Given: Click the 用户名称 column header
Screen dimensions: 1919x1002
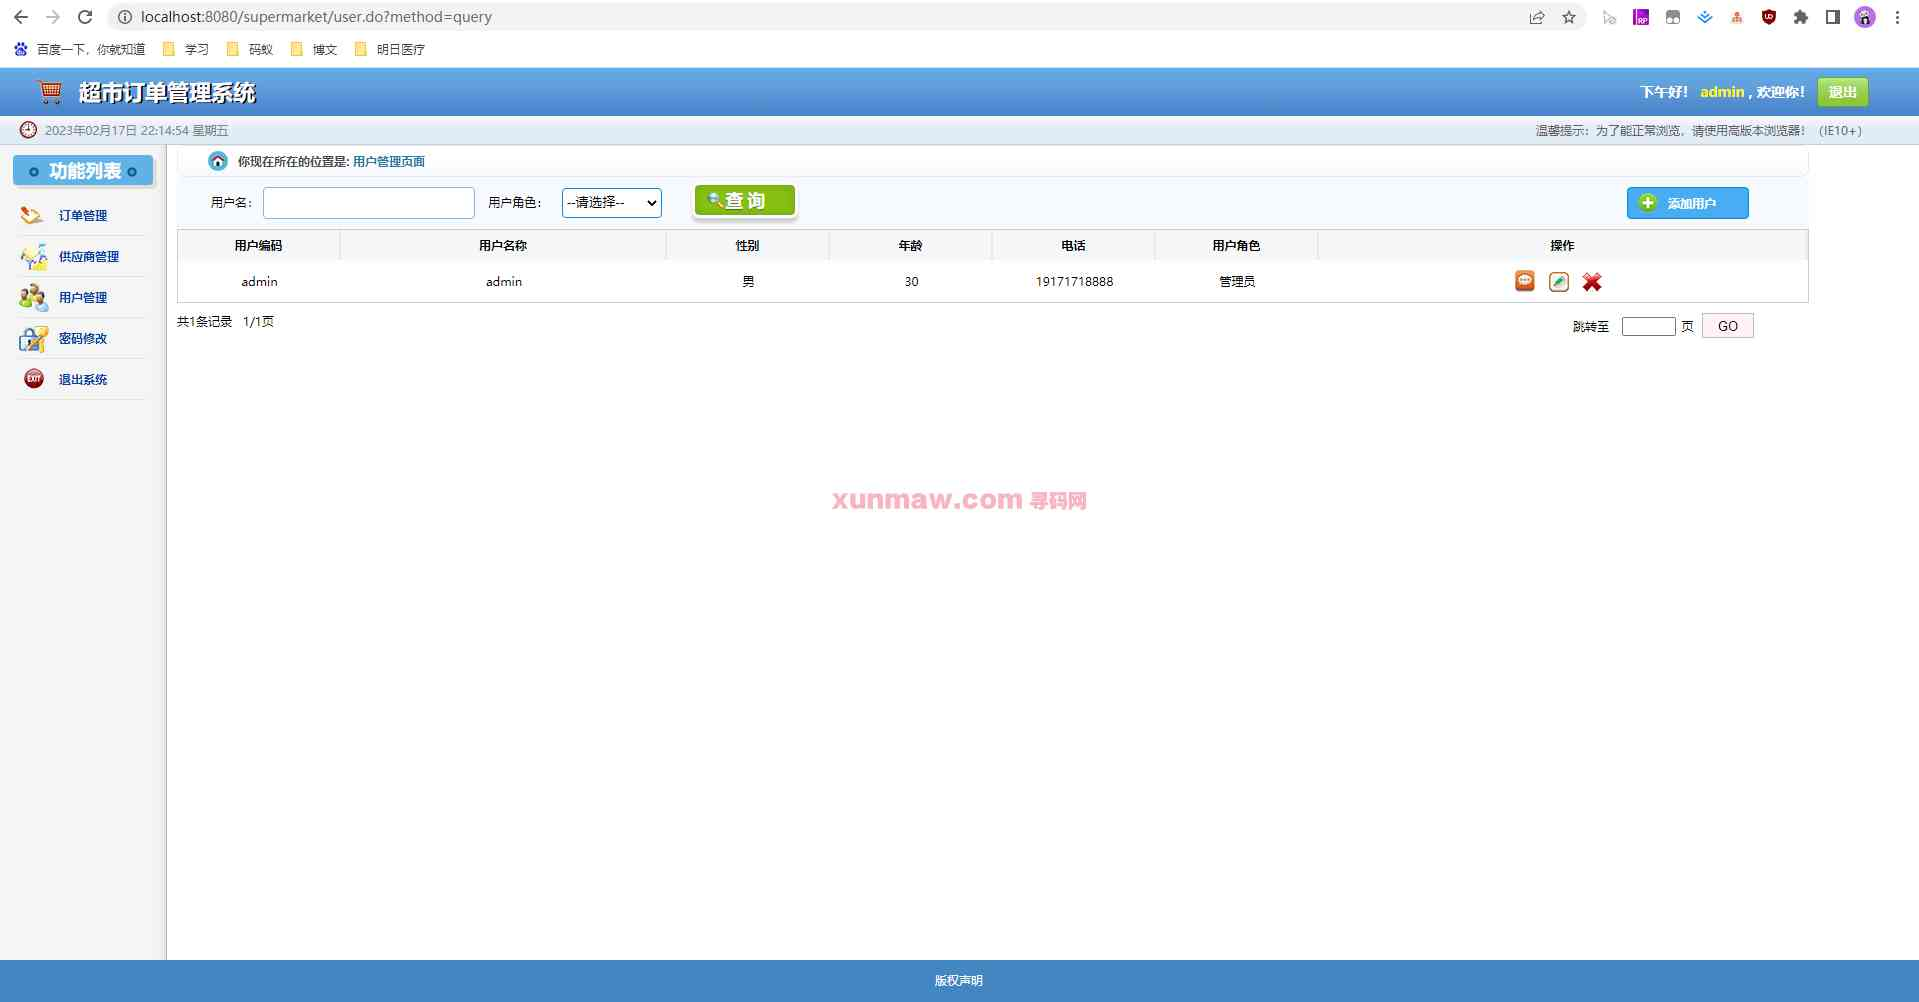Looking at the screenshot, I should (503, 246).
